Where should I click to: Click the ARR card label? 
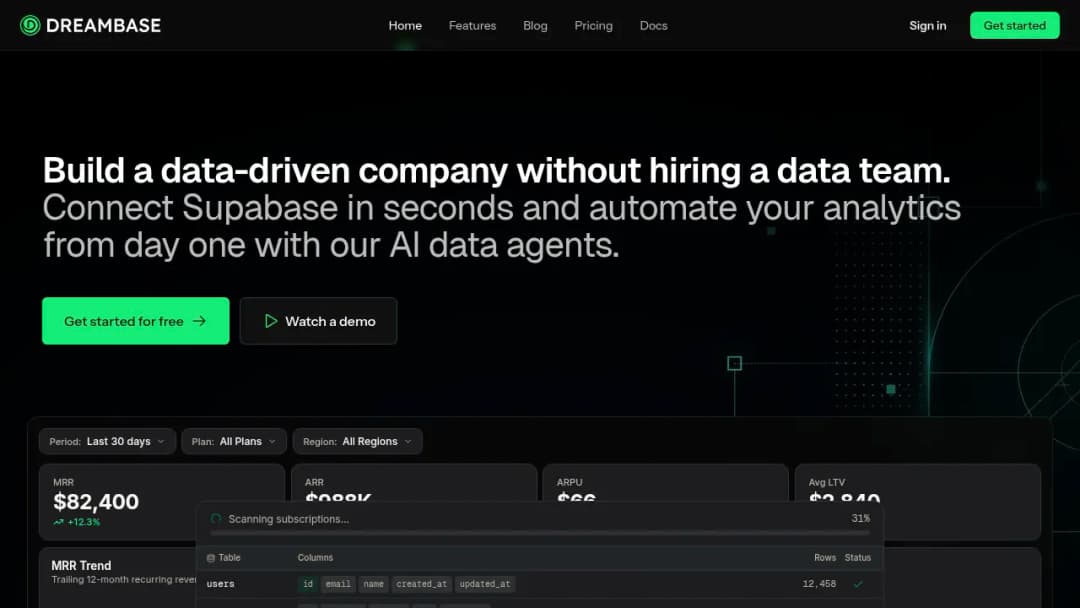point(314,482)
